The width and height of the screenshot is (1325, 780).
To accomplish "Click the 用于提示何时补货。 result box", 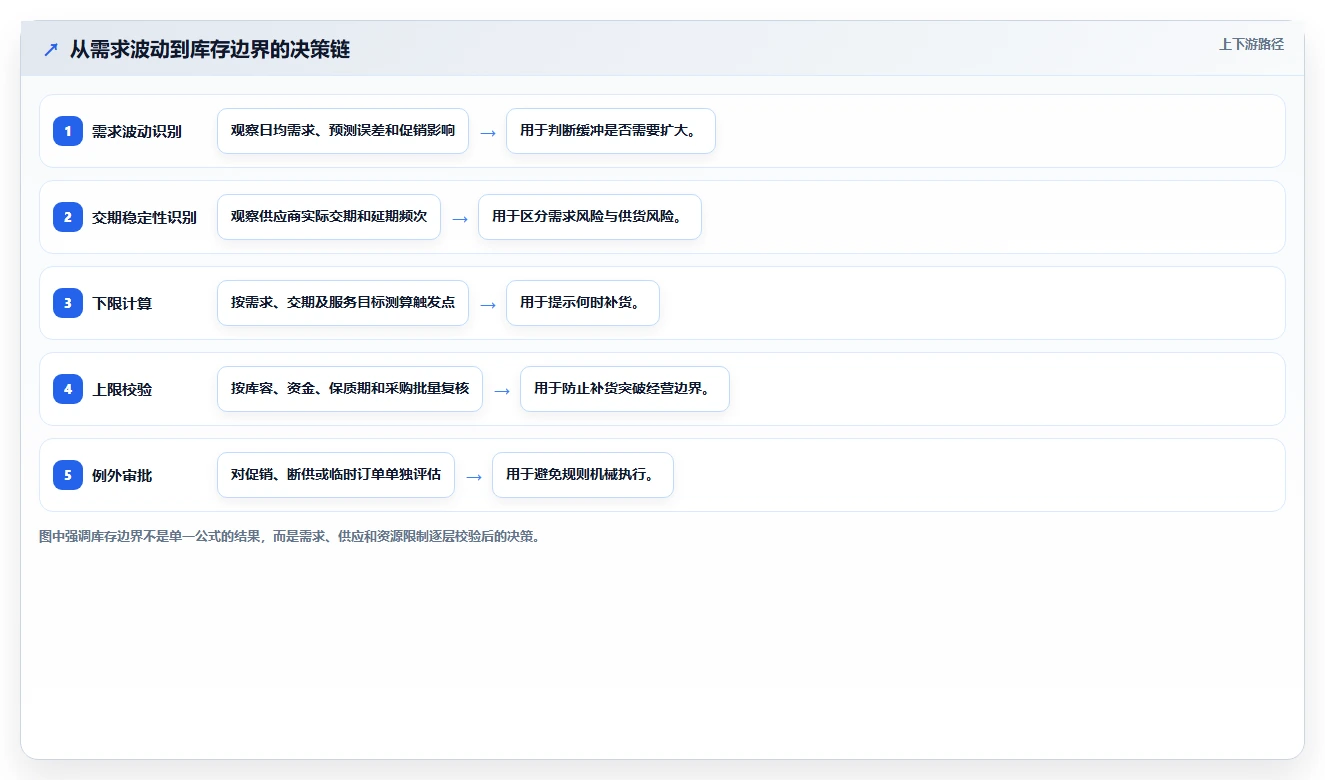I will coord(583,303).
